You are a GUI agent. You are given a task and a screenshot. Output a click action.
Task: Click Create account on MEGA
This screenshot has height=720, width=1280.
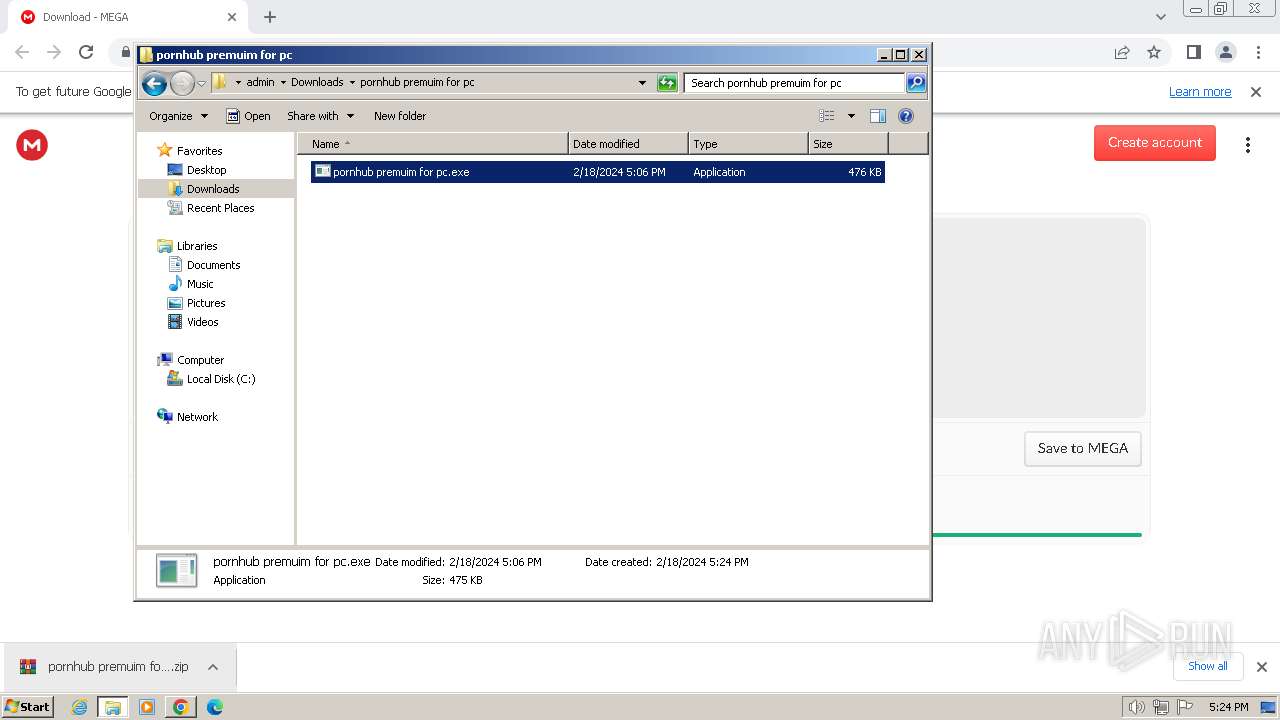1155,143
